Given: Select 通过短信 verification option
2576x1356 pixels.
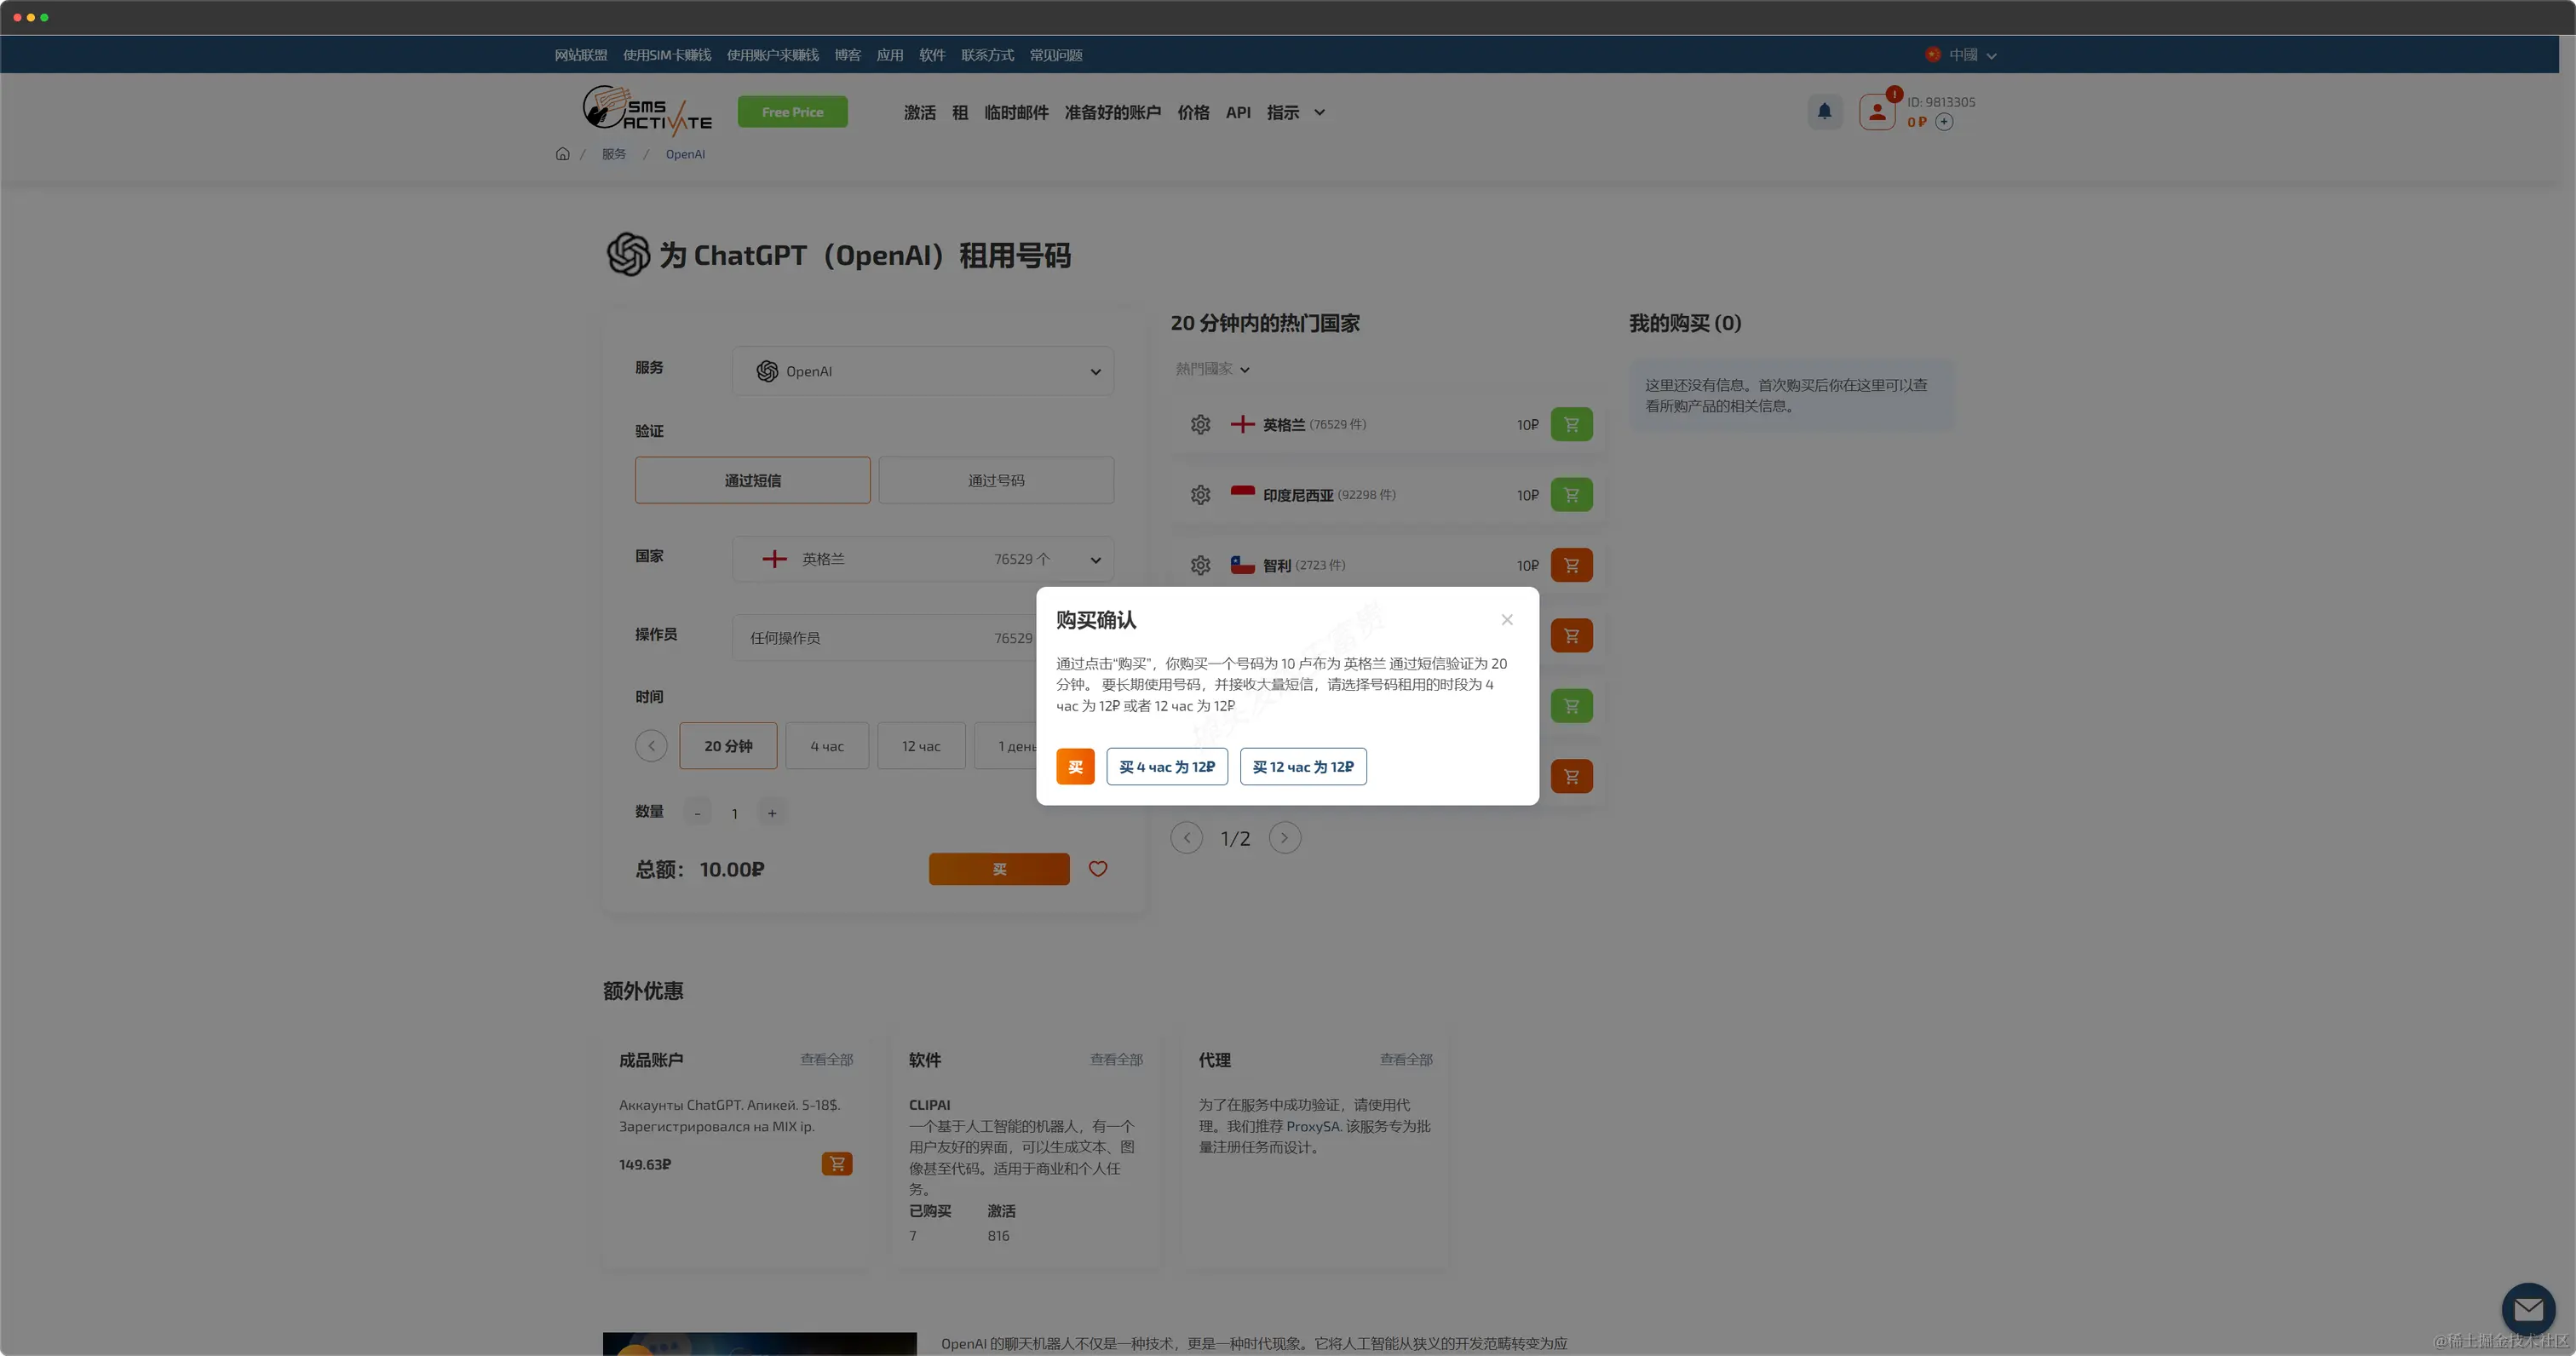Looking at the screenshot, I should (752, 480).
